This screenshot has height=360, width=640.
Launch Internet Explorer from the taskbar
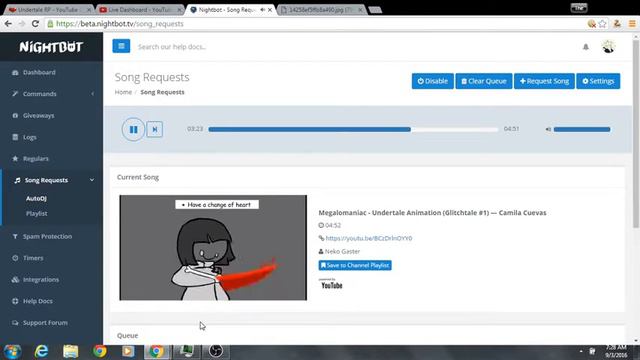pyautogui.click(x=41, y=351)
